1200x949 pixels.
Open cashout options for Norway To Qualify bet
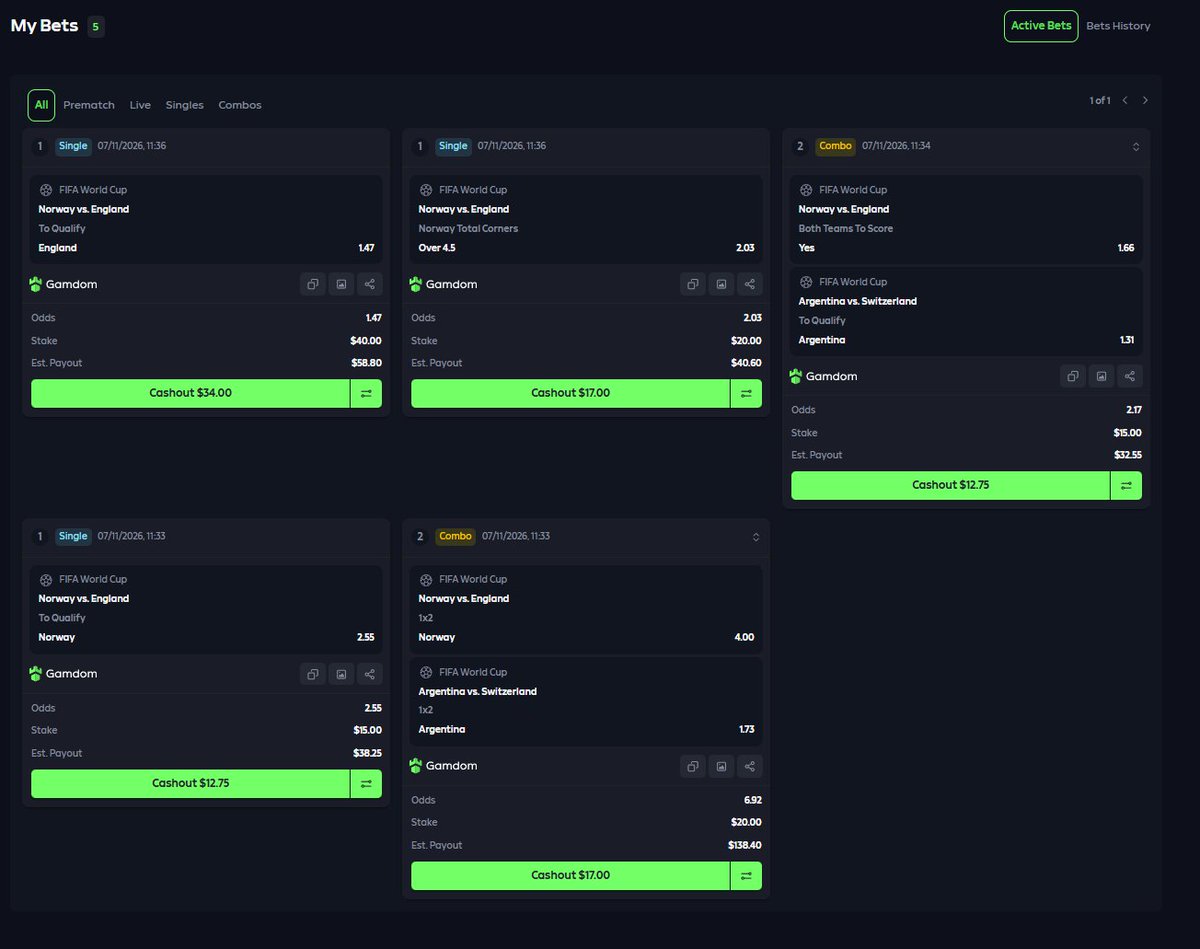pos(366,783)
